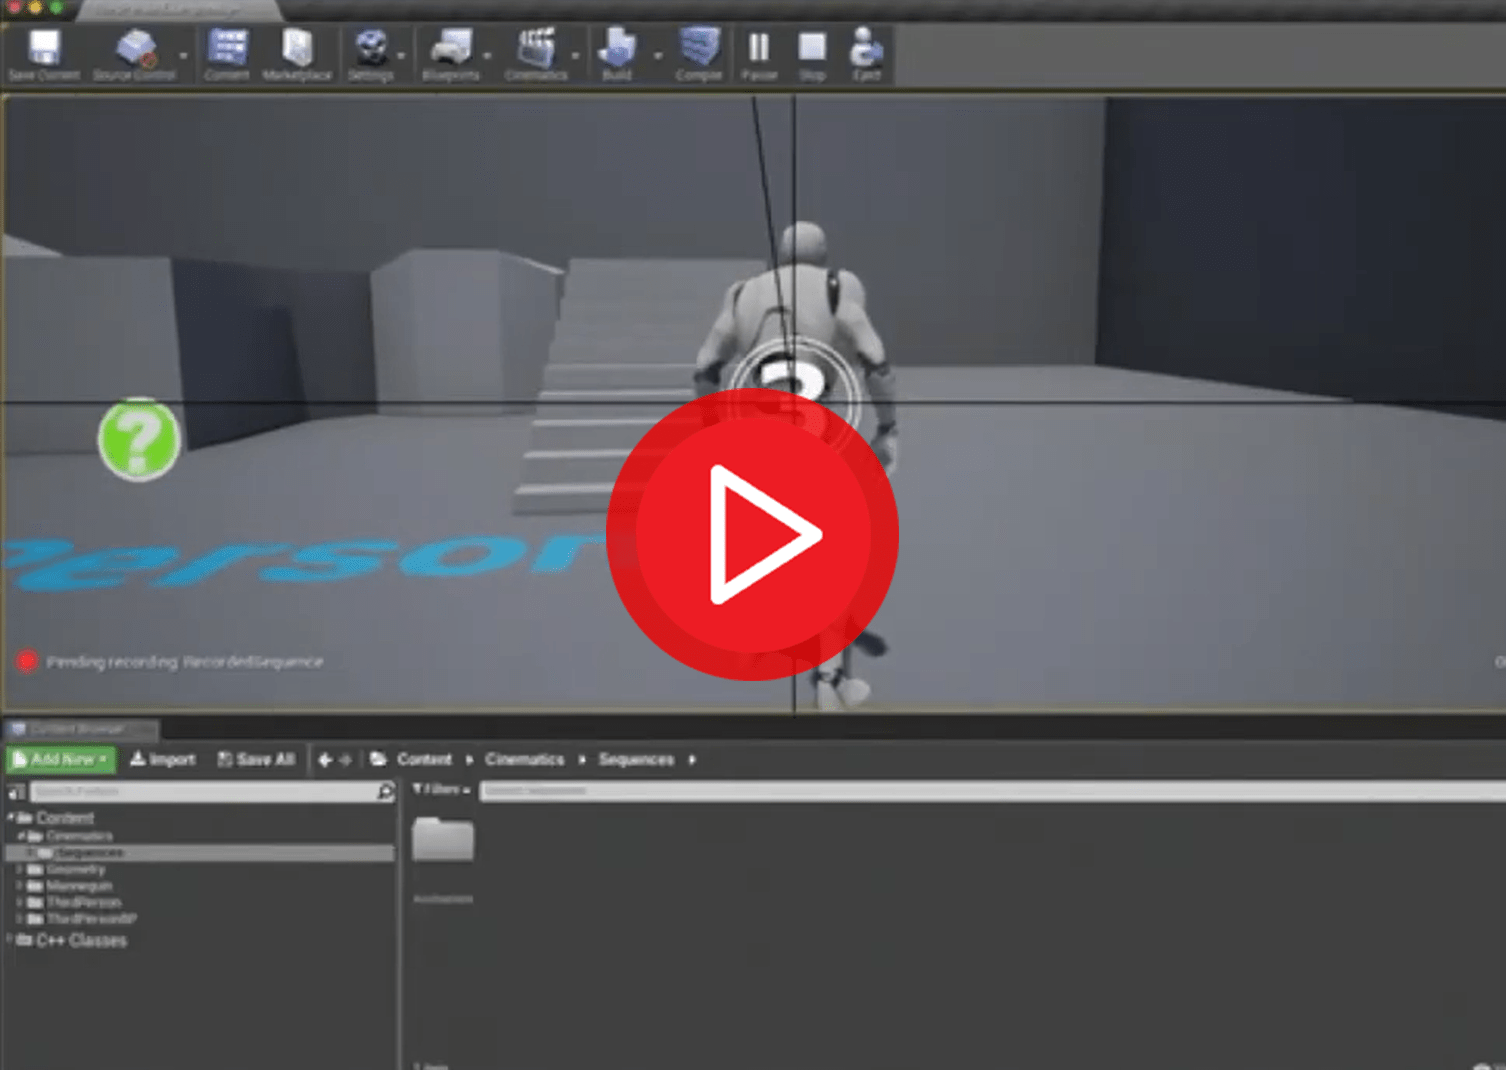
Task: Stop the play session
Action: coord(812,52)
